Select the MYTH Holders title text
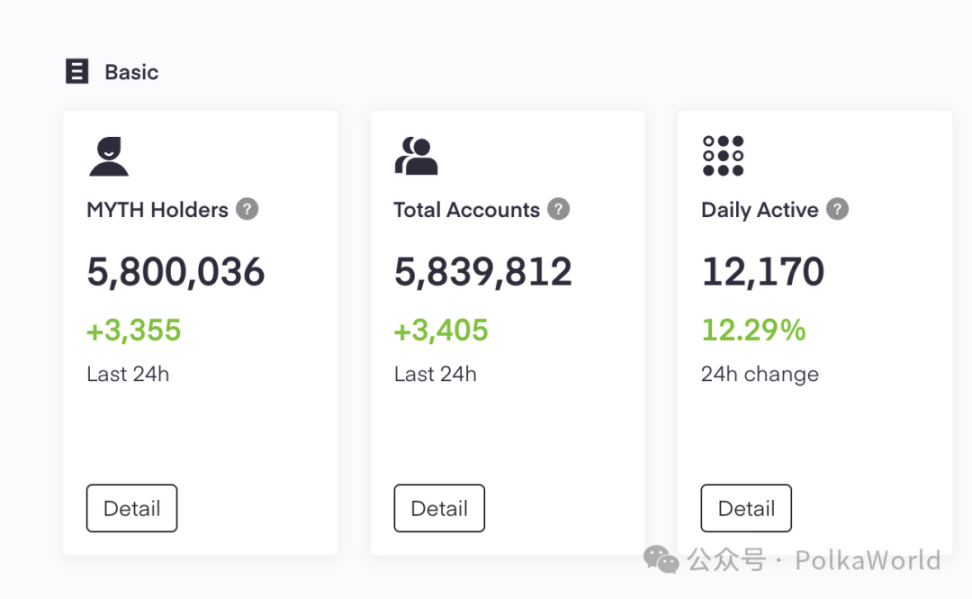The width and height of the screenshot is (972, 599). (158, 210)
